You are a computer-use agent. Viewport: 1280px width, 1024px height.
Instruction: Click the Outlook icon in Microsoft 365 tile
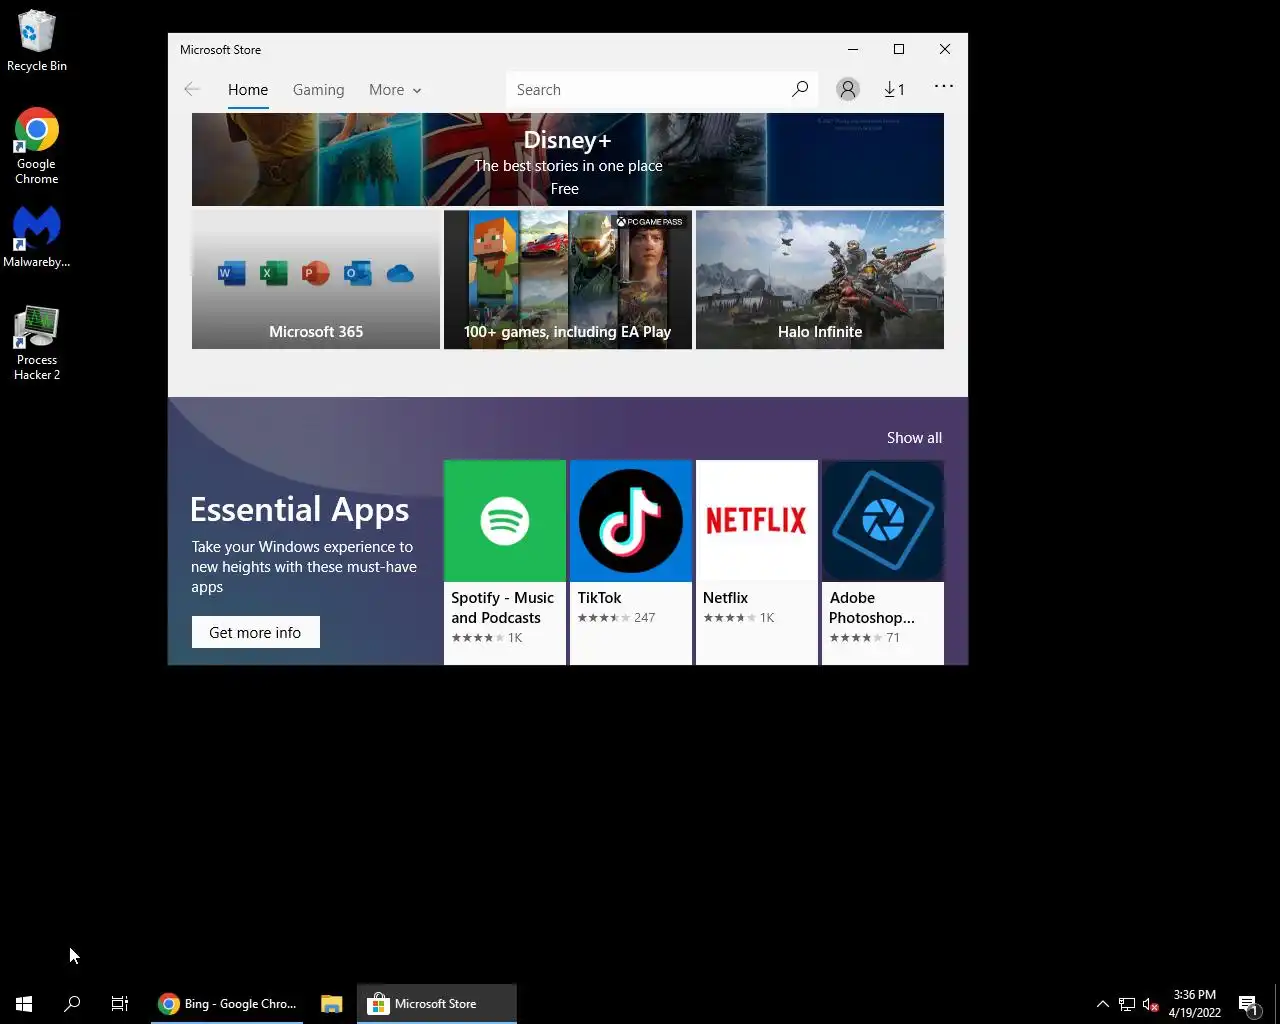tap(357, 273)
